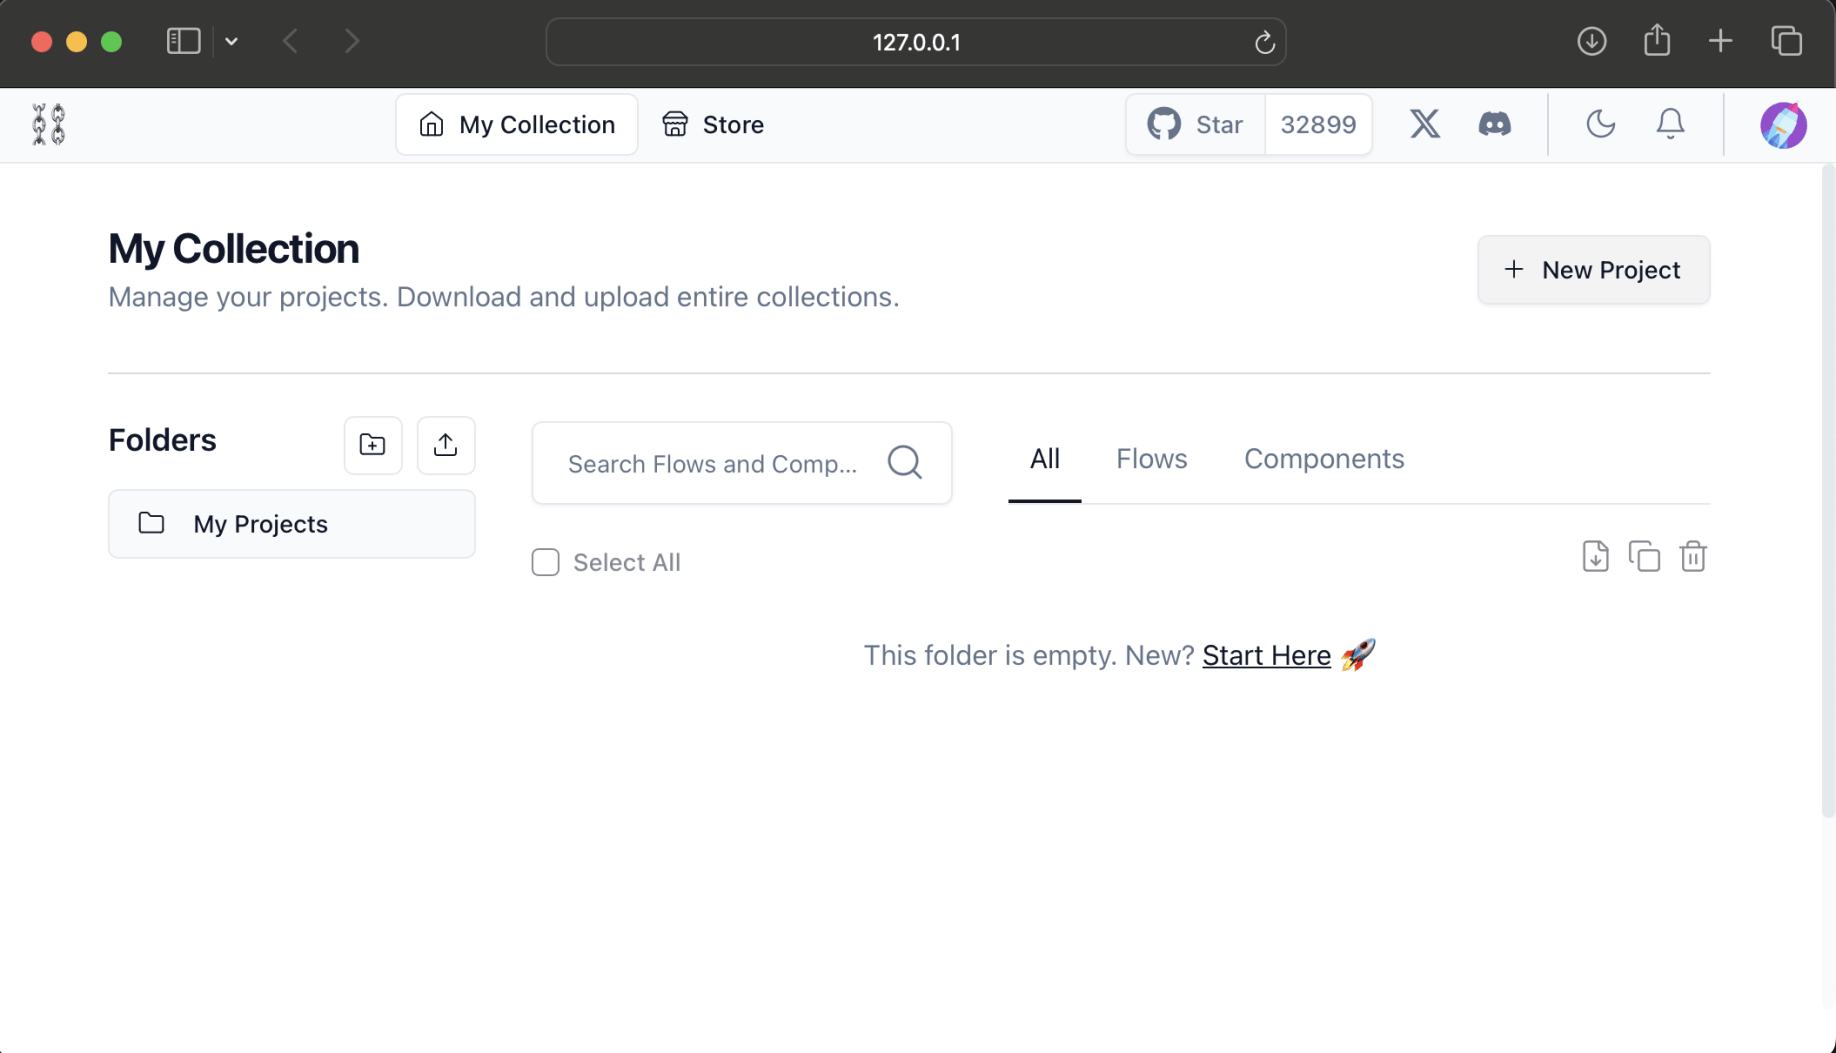The height and width of the screenshot is (1053, 1836).
Task: Click the Langflow chain logo icon
Action: point(48,124)
